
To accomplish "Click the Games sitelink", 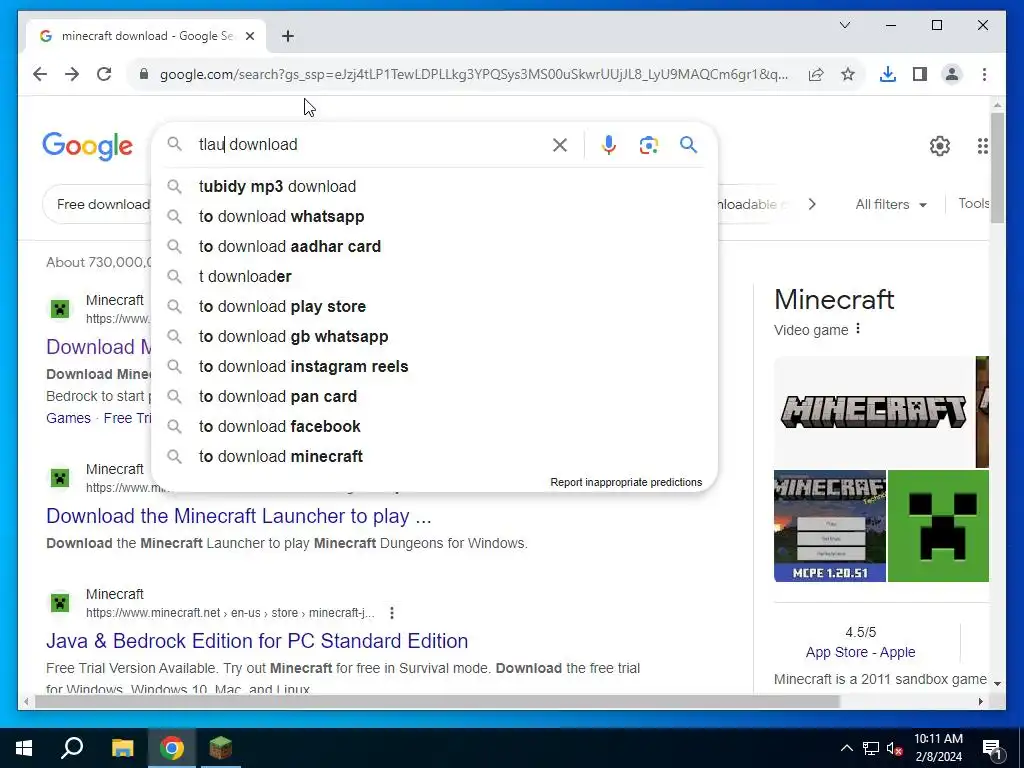I will coord(68,418).
